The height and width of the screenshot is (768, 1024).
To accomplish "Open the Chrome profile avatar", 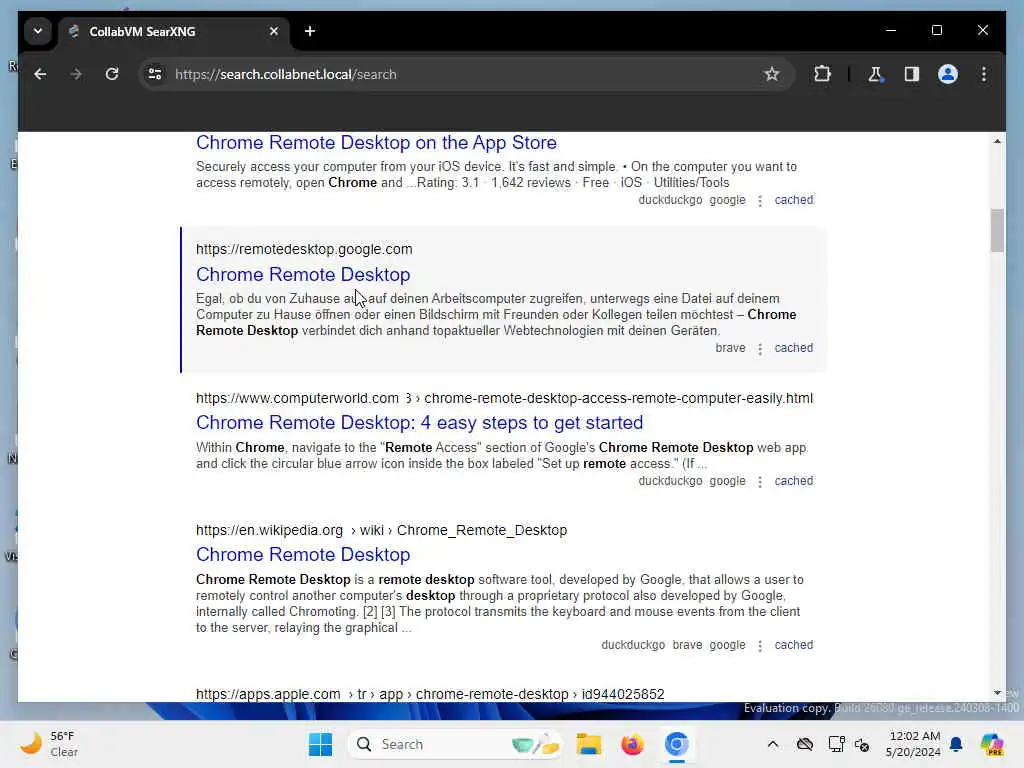I will coord(948,74).
